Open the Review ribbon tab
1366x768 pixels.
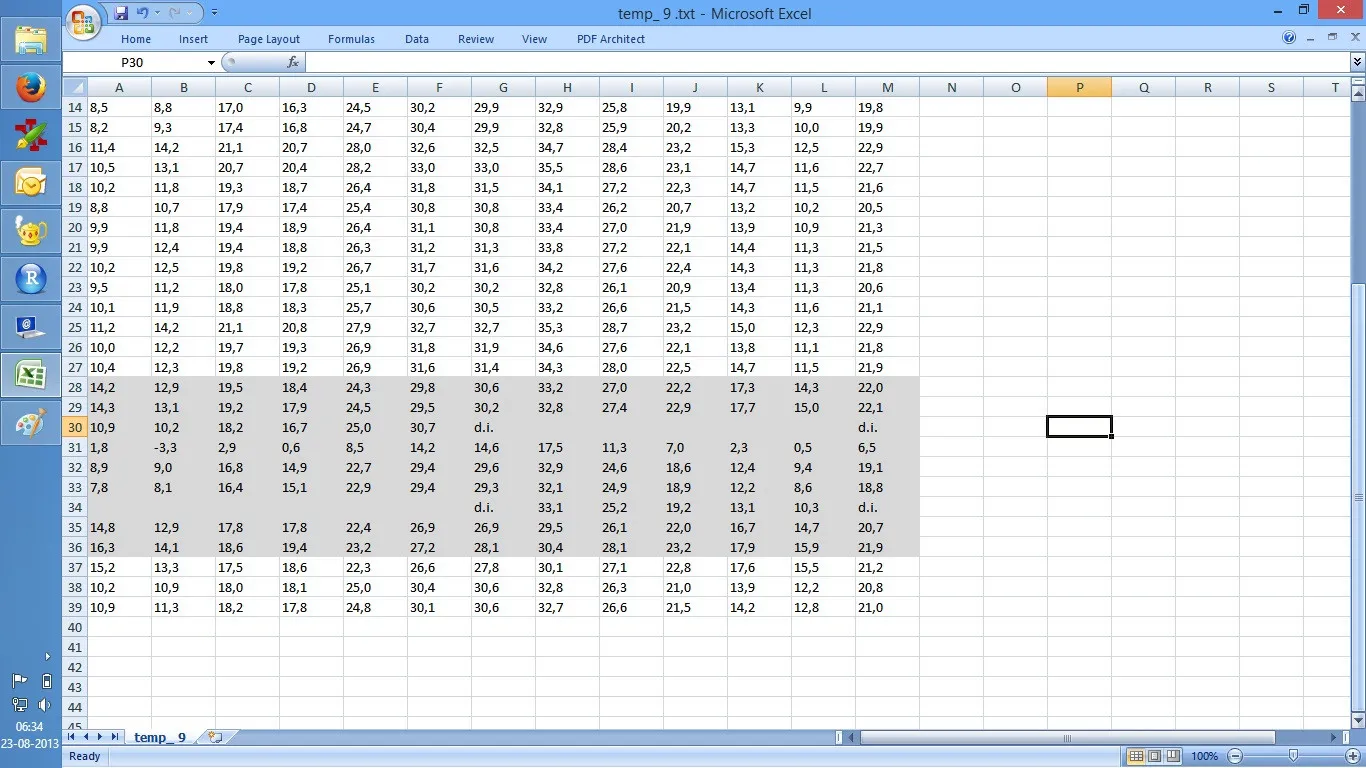click(476, 39)
